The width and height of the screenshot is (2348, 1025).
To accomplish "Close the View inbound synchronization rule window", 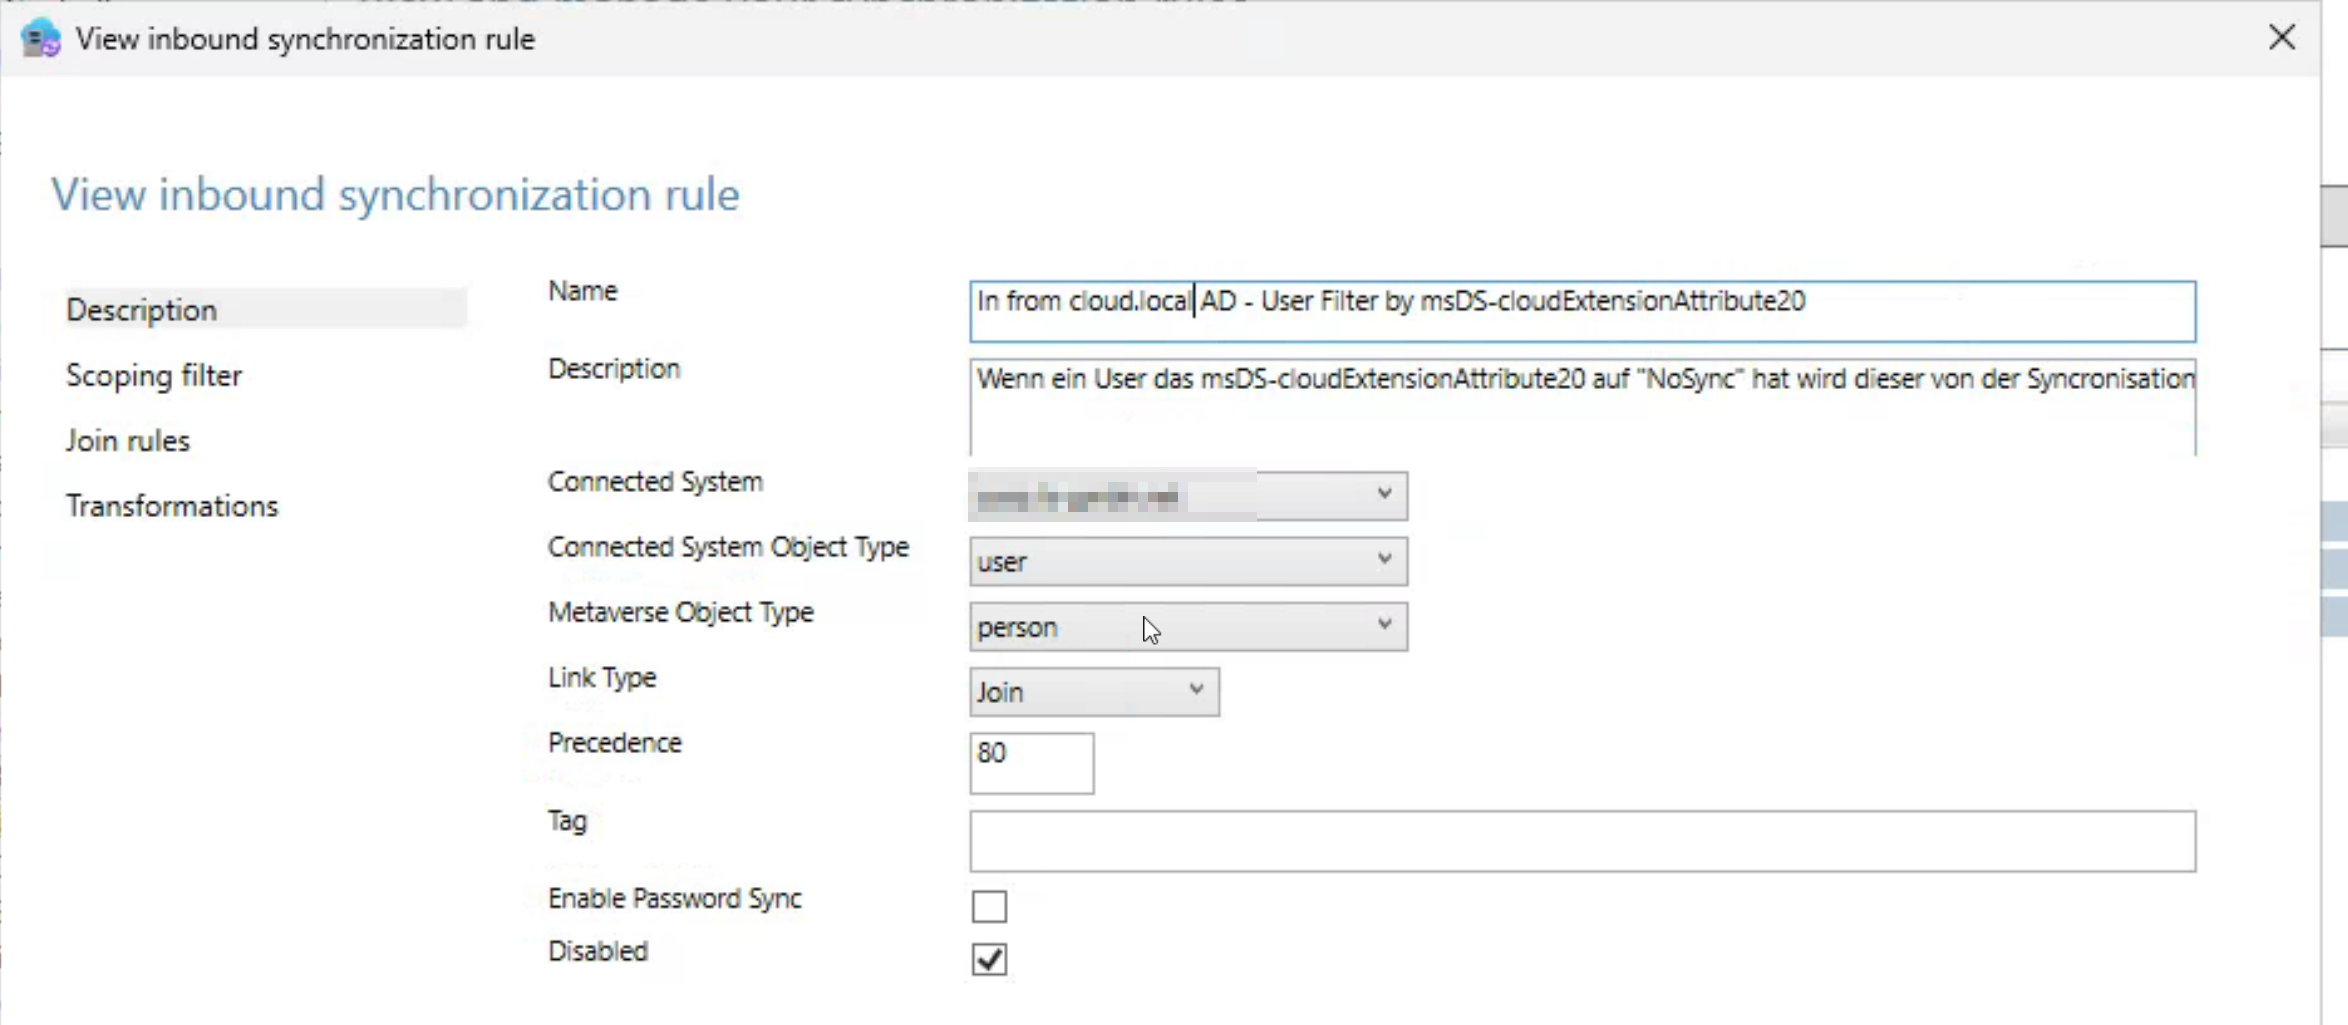I will click(x=2281, y=38).
